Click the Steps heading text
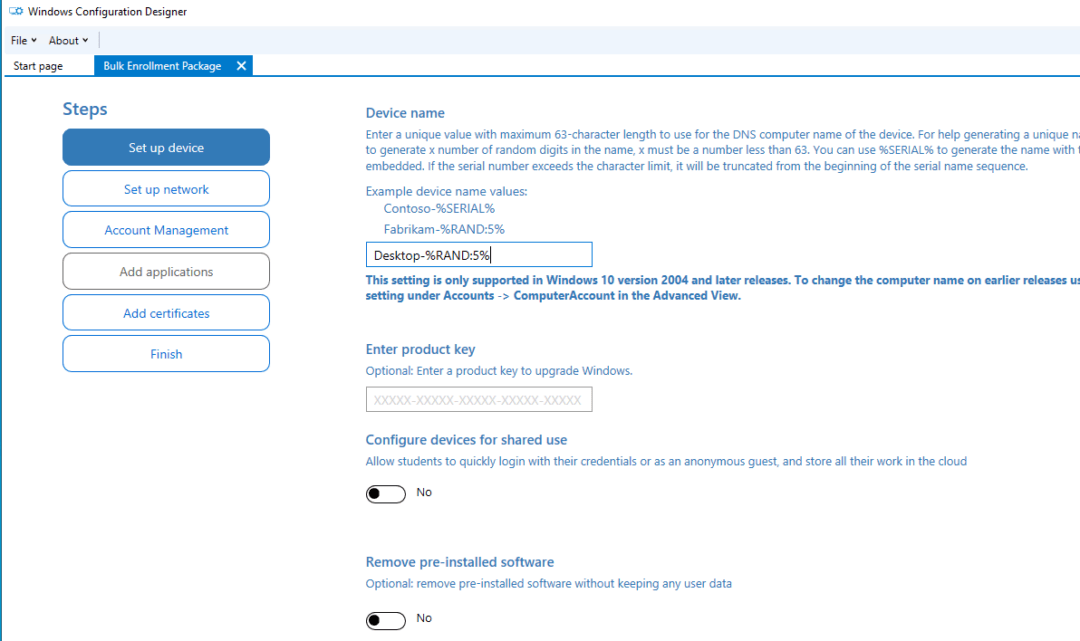The width and height of the screenshot is (1080, 641). 84,109
